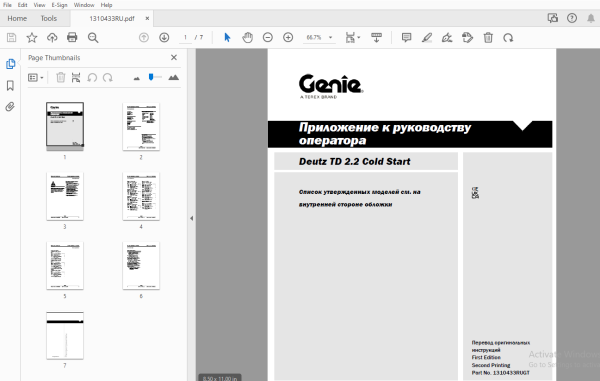Open Help question mark icon

(572, 18)
